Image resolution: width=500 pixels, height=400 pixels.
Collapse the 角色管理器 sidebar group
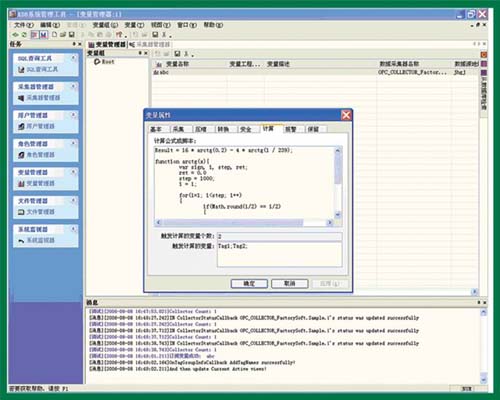74,144
